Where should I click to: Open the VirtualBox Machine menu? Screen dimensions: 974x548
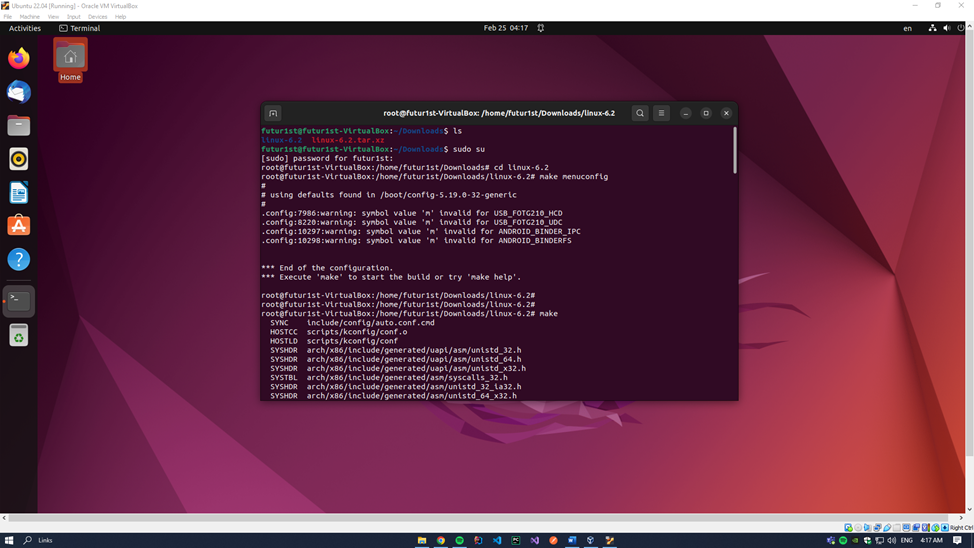(29, 17)
